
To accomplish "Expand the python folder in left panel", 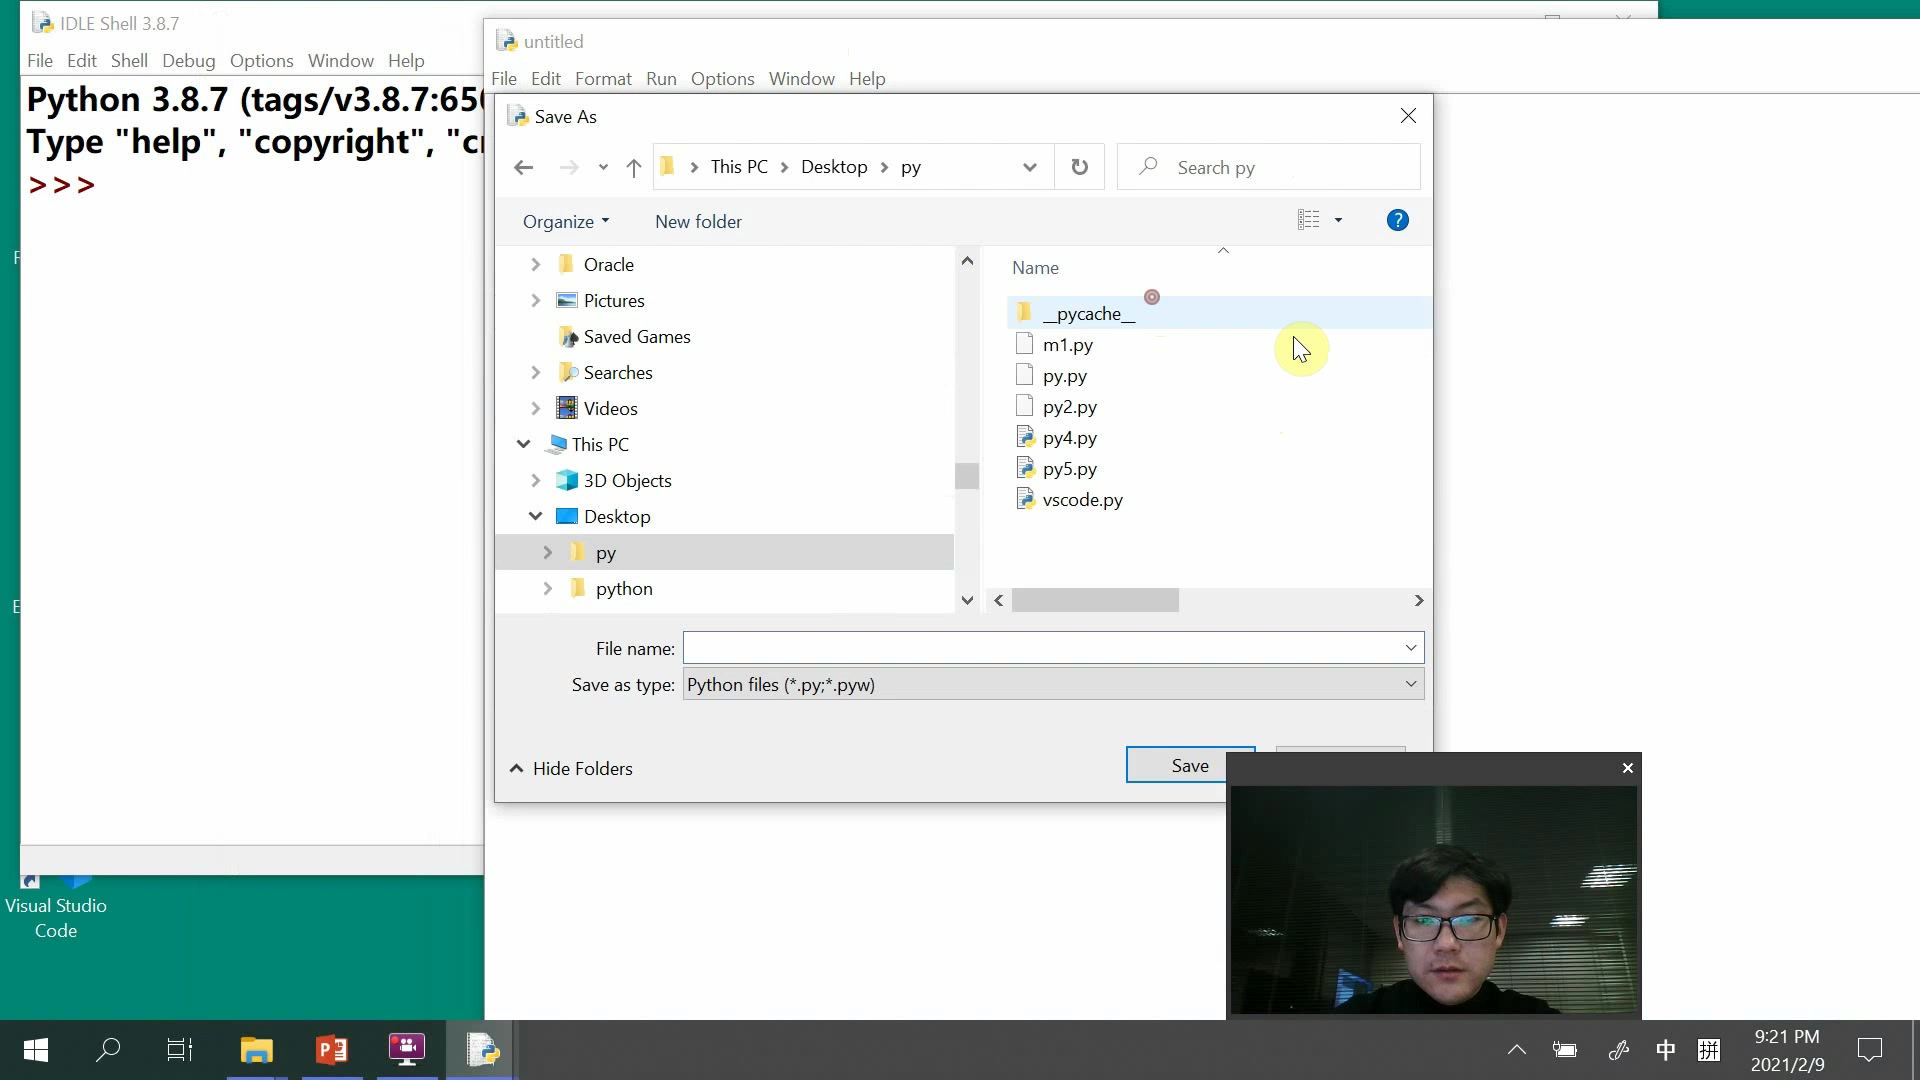I will coord(547,588).
